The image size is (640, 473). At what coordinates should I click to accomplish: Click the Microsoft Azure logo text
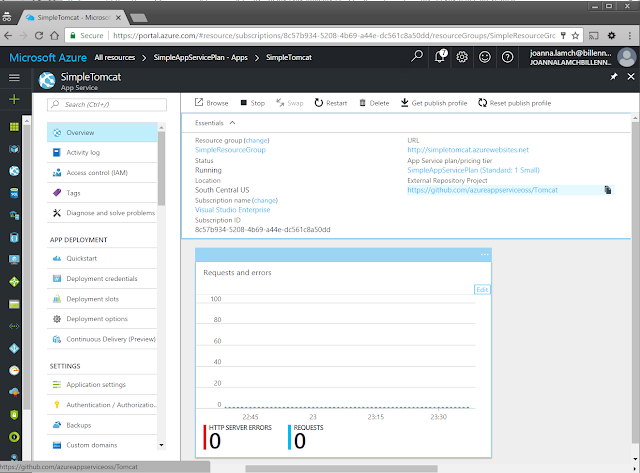(48, 58)
